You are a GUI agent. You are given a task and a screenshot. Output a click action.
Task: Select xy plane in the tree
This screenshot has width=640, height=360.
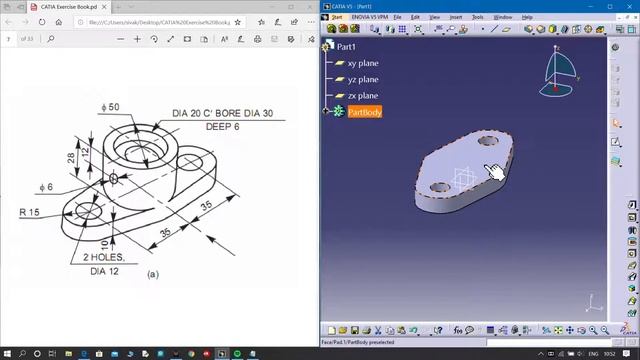click(363, 63)
